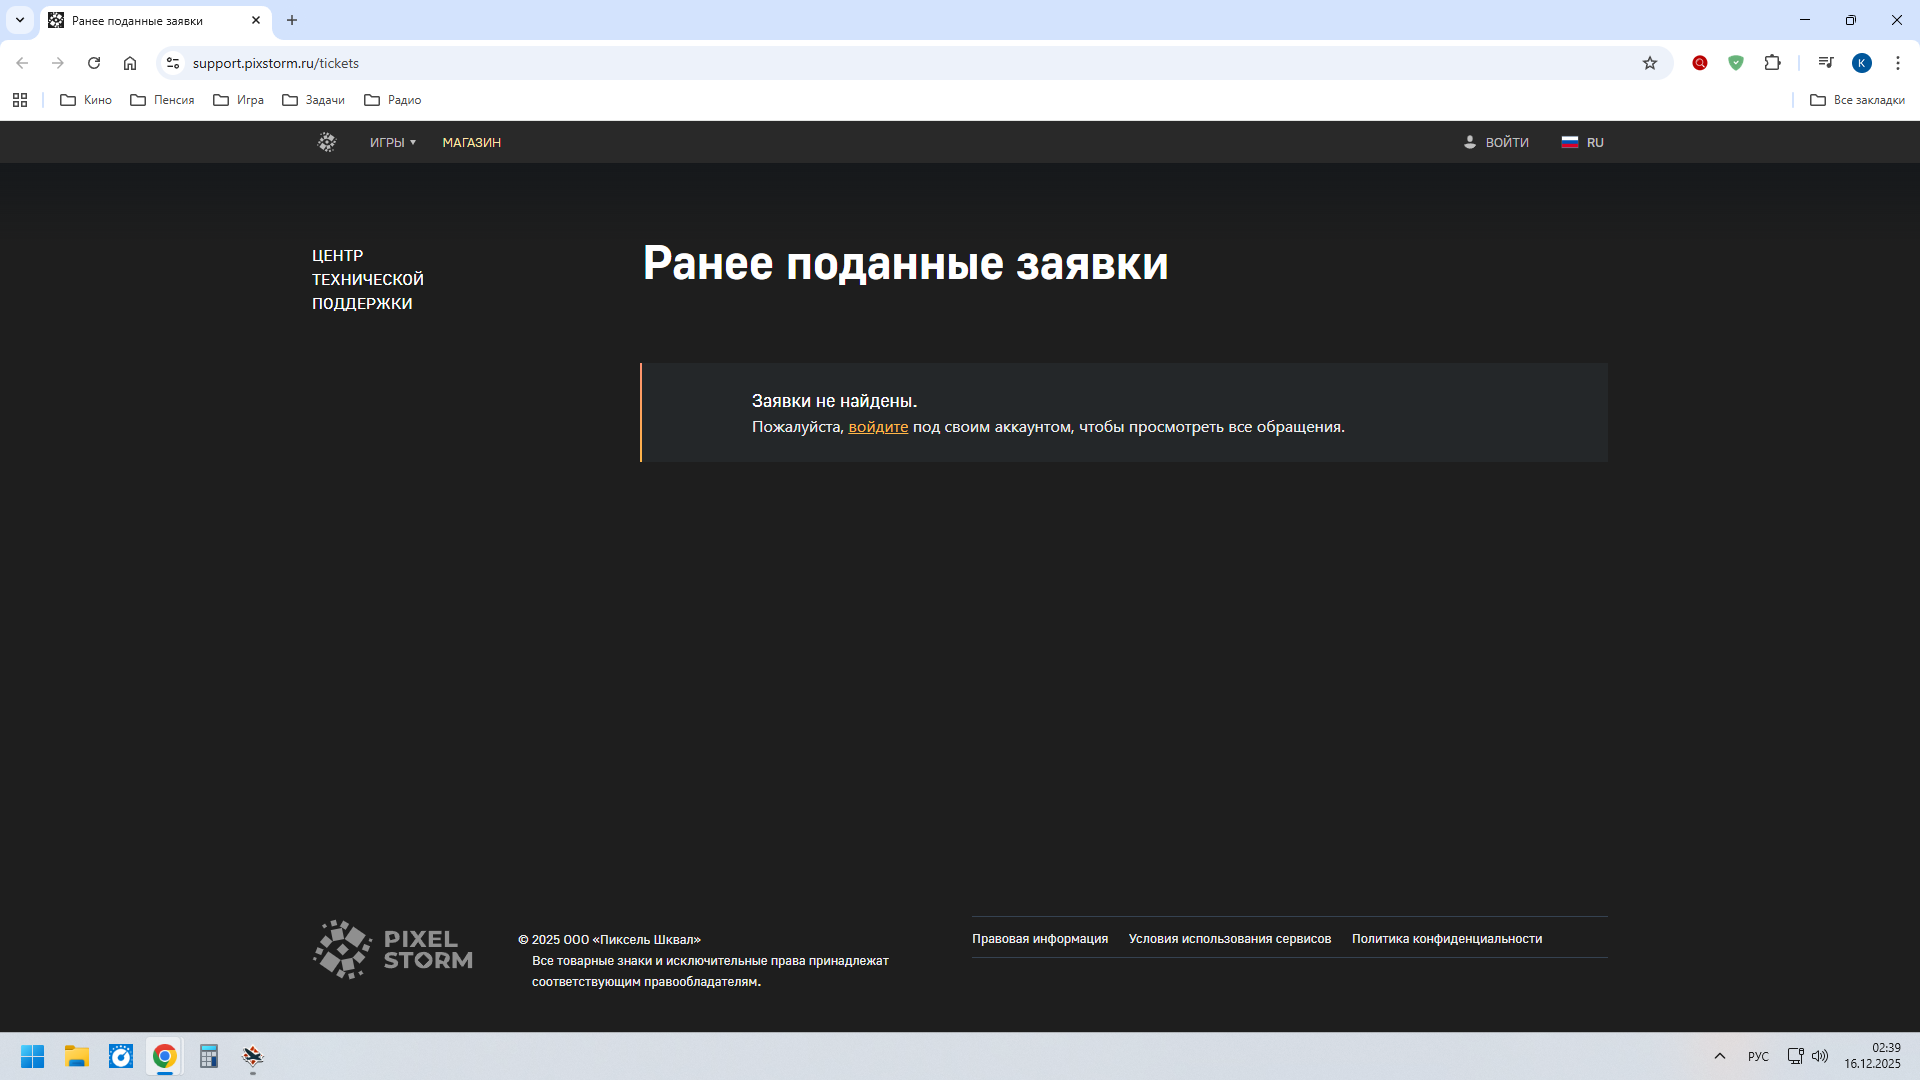Open a new browser tab
Image resolution: width=1920 pixels, height=1080 pixels.
point(292,20)
